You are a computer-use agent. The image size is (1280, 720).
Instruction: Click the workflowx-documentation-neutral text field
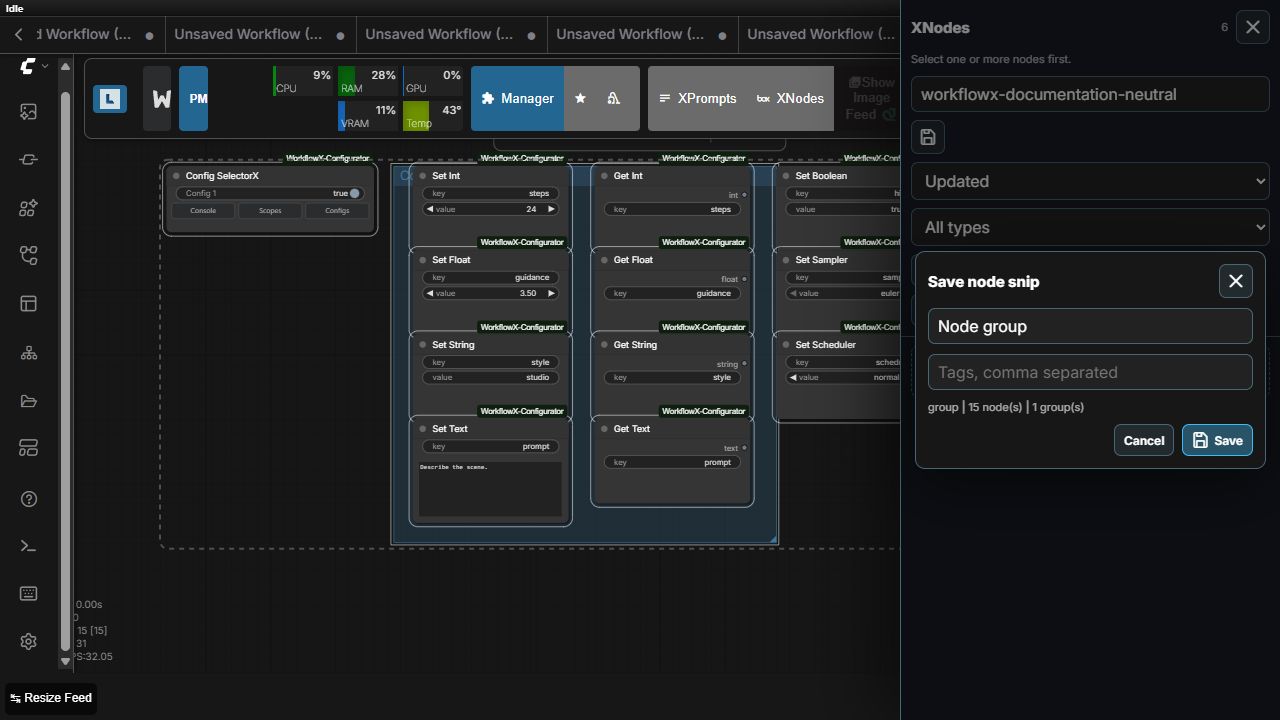coord(1090,94)
